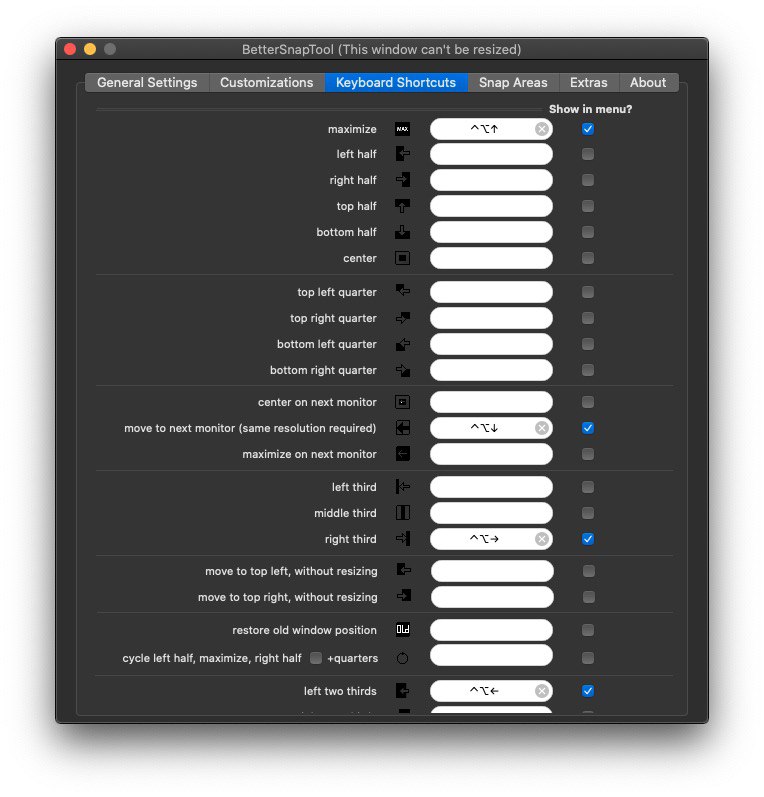The image size is (764, 797).
Task: Click the bottom left quarter icon
Action: pos(403,345)
